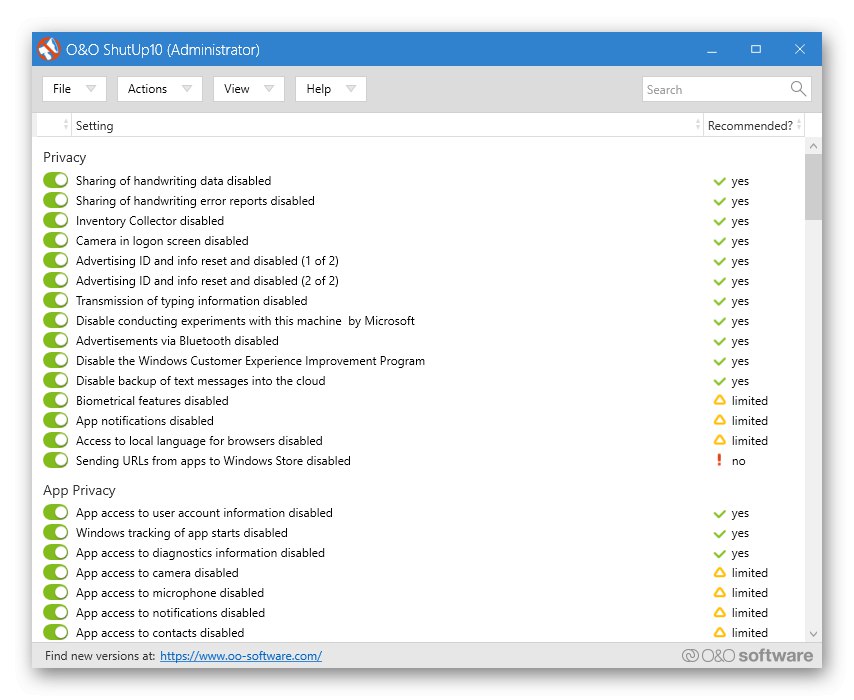Turn off Advertisements via Bluetooth disabled switch
Screen dimensions: 854x700
[x=56, y=341]
